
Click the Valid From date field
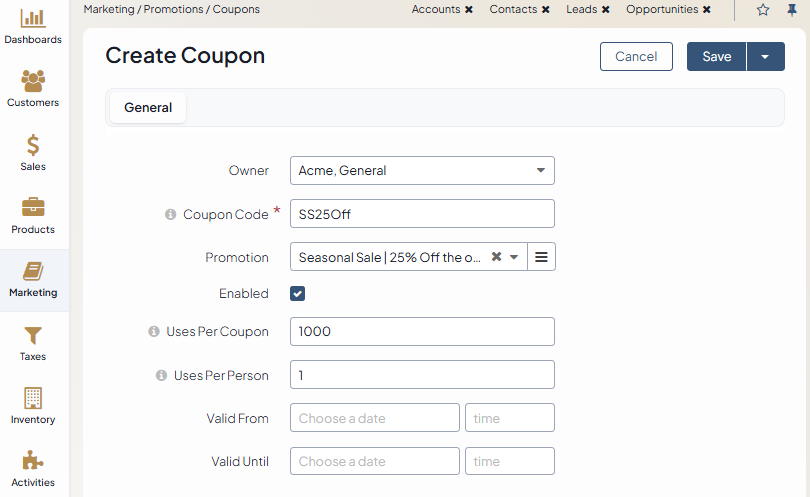coord(374,418)
